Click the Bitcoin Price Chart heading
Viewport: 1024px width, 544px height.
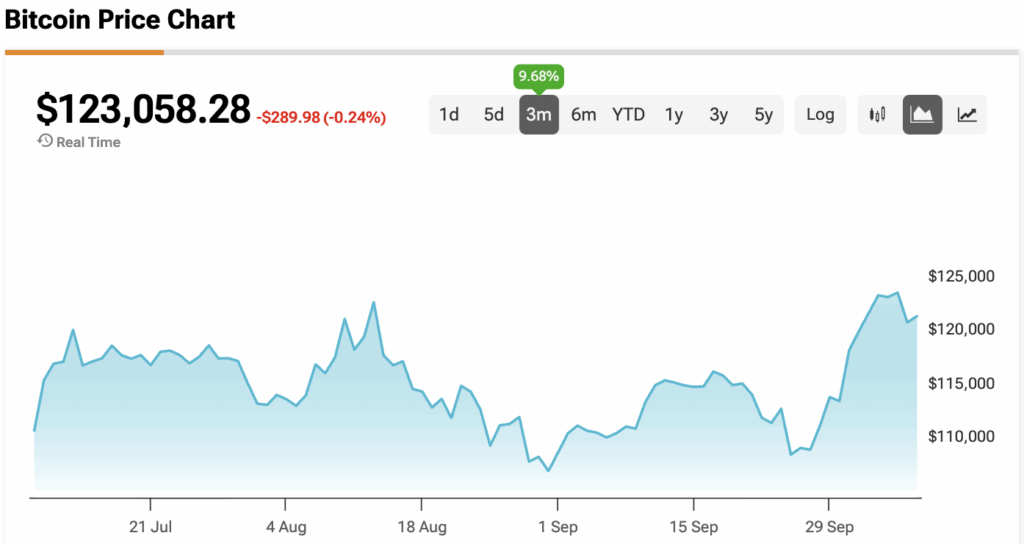click(120, 20)
